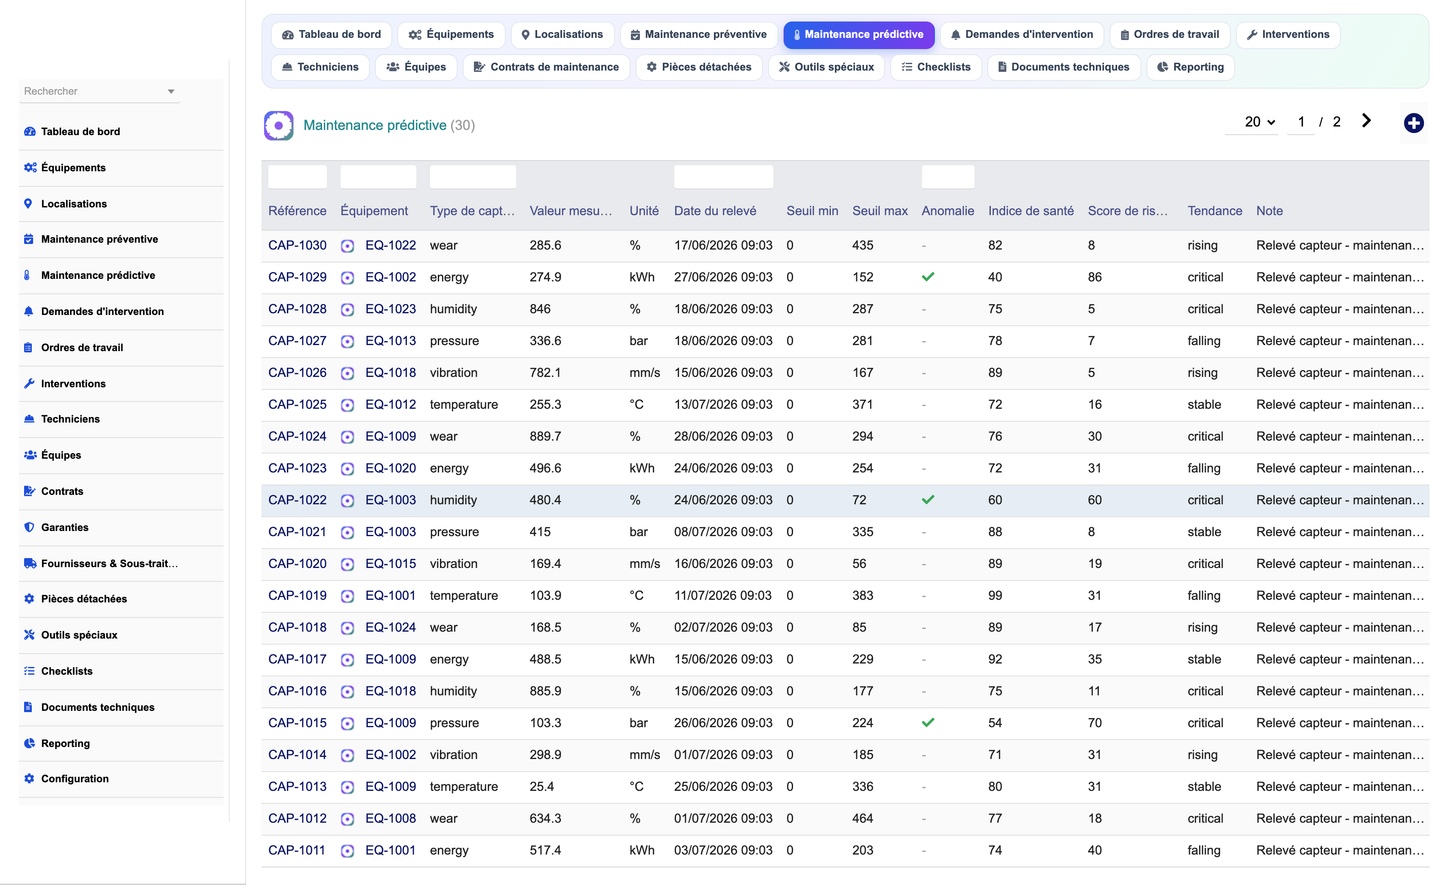Click Checklists list icon in sidebar
The image size is (1445, 895).
(29, 671)
